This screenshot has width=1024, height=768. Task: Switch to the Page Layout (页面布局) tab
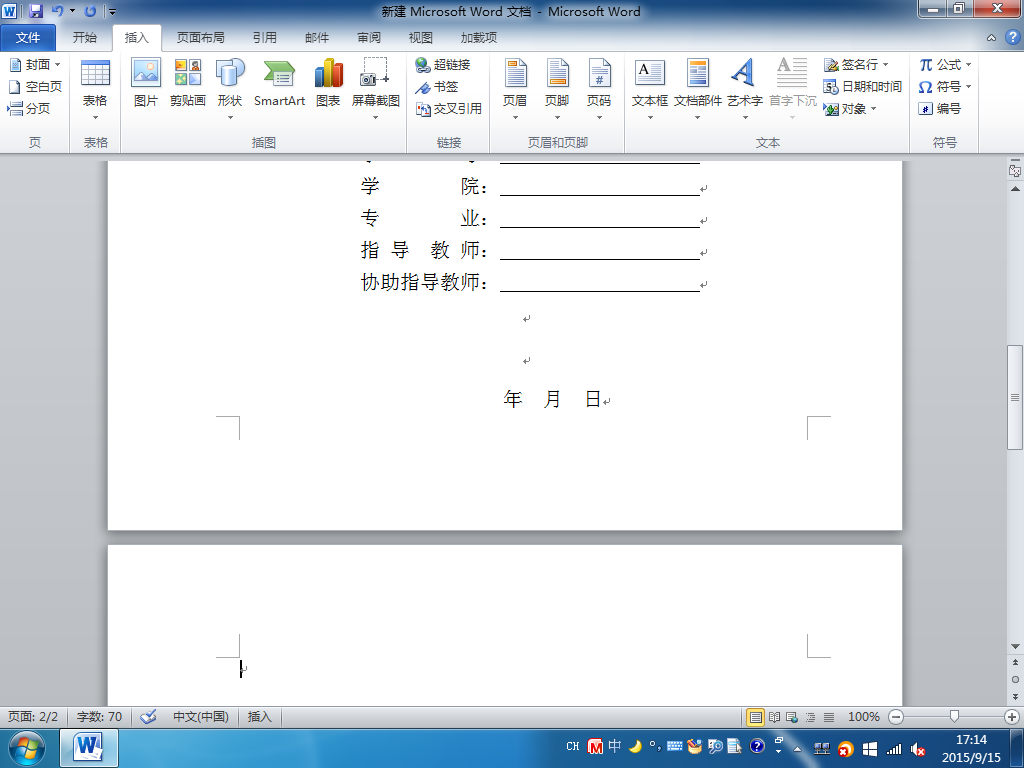click(200, 37)
